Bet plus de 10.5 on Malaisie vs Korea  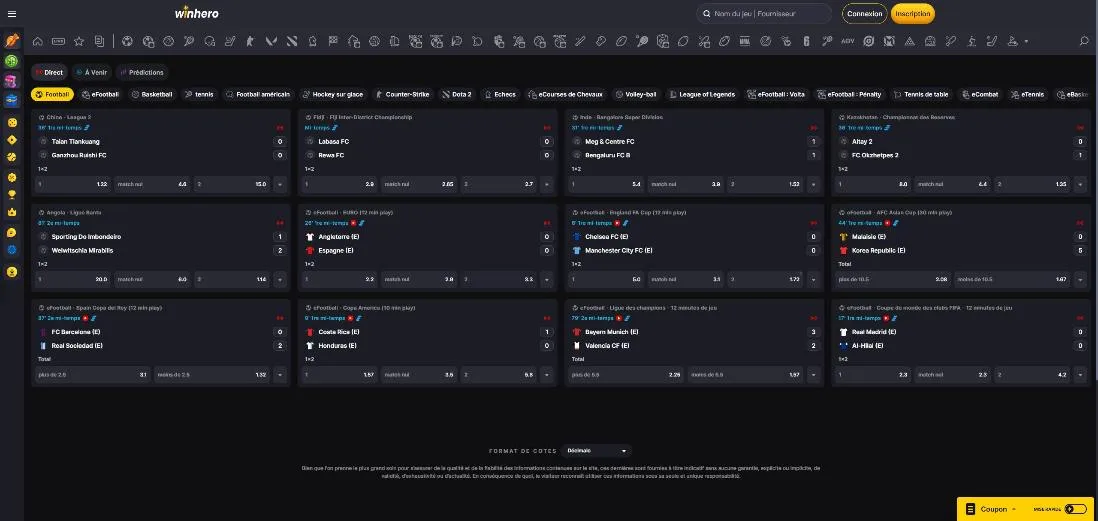pyautogui.click(x=893, y=279)
